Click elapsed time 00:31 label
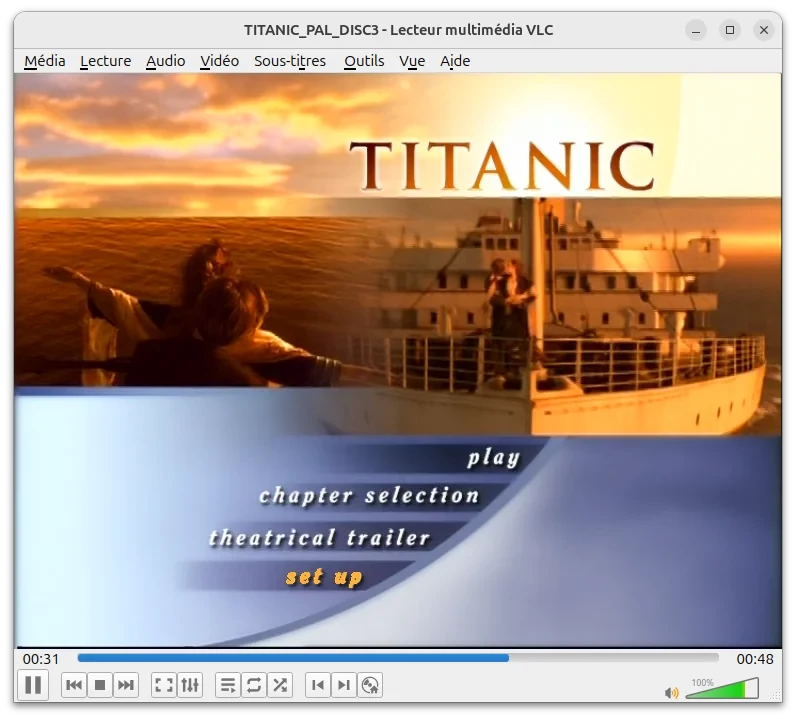This screenshot has width=796, height=719. click(41, 659)
